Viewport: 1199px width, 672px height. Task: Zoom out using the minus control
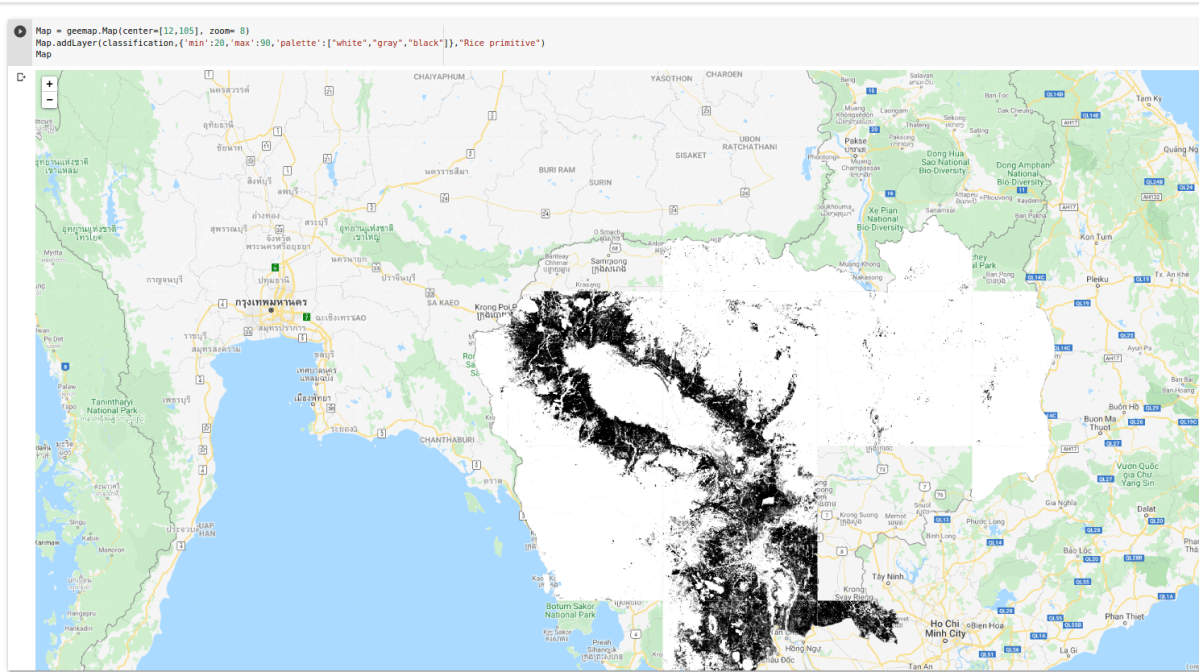click(47, 100)
